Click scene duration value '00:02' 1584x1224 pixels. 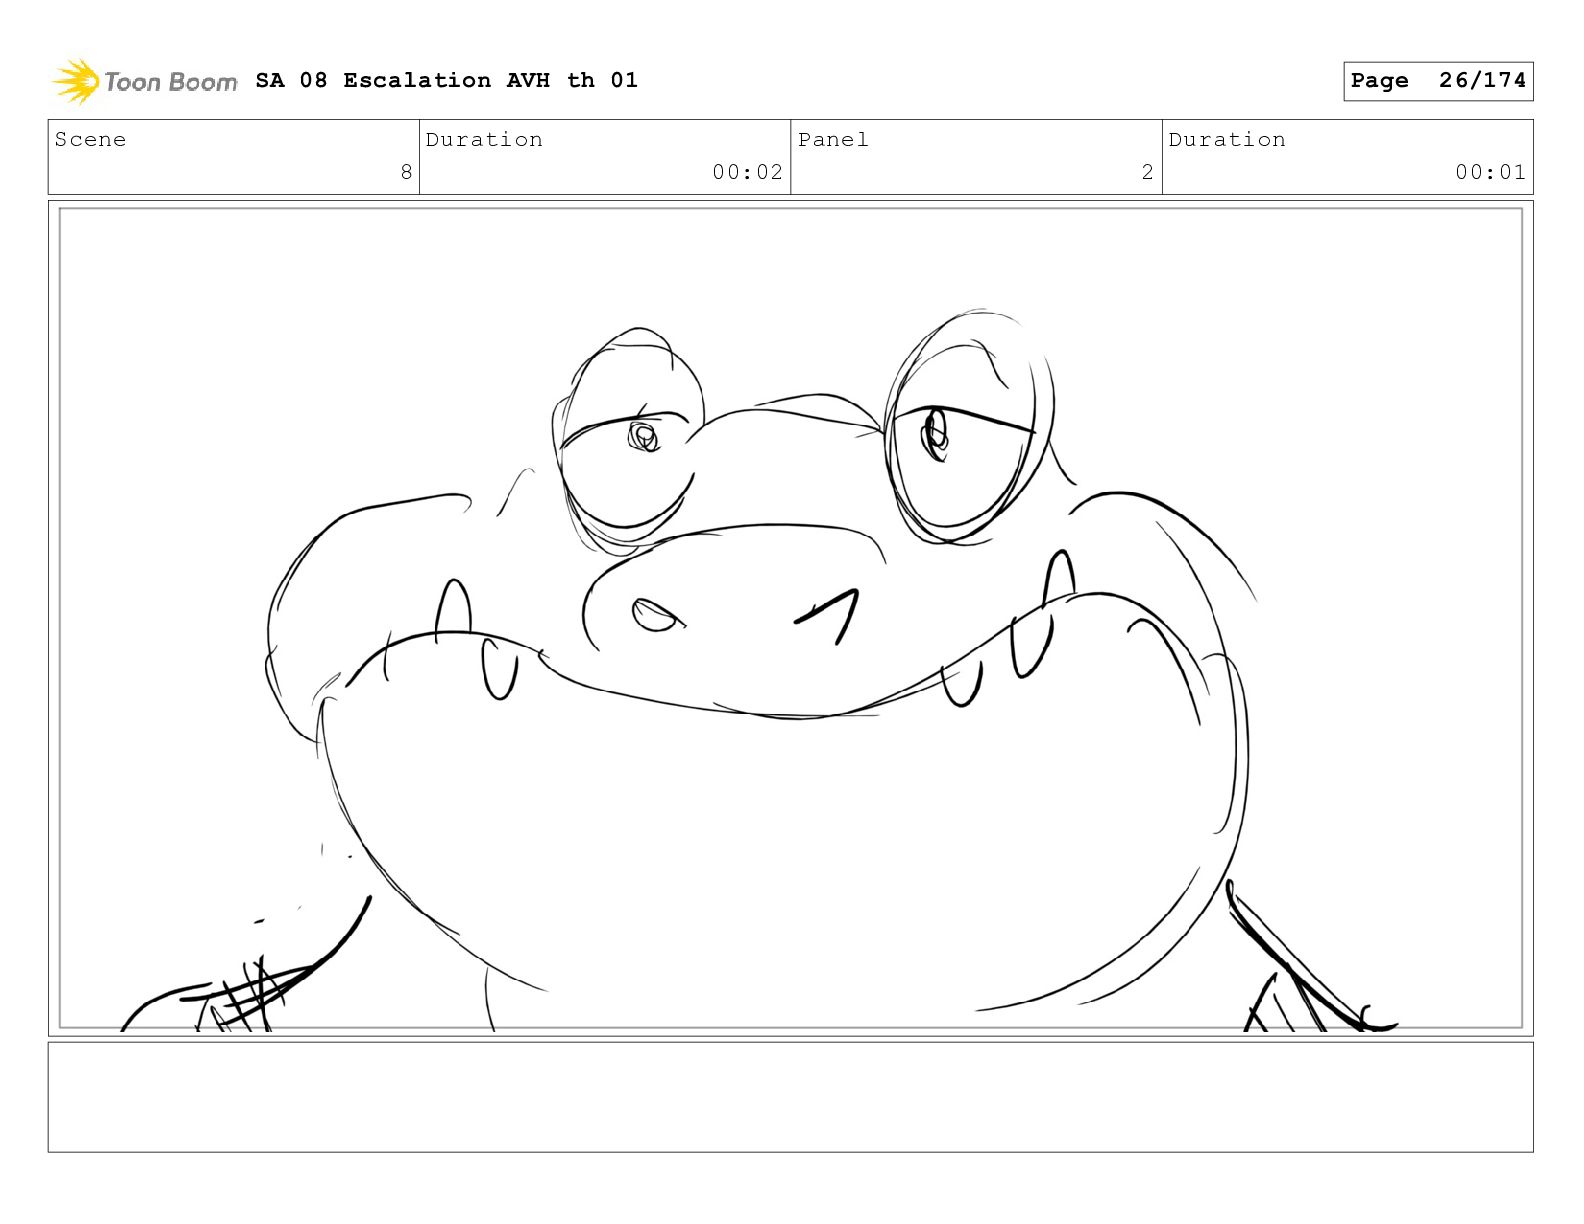747,172
